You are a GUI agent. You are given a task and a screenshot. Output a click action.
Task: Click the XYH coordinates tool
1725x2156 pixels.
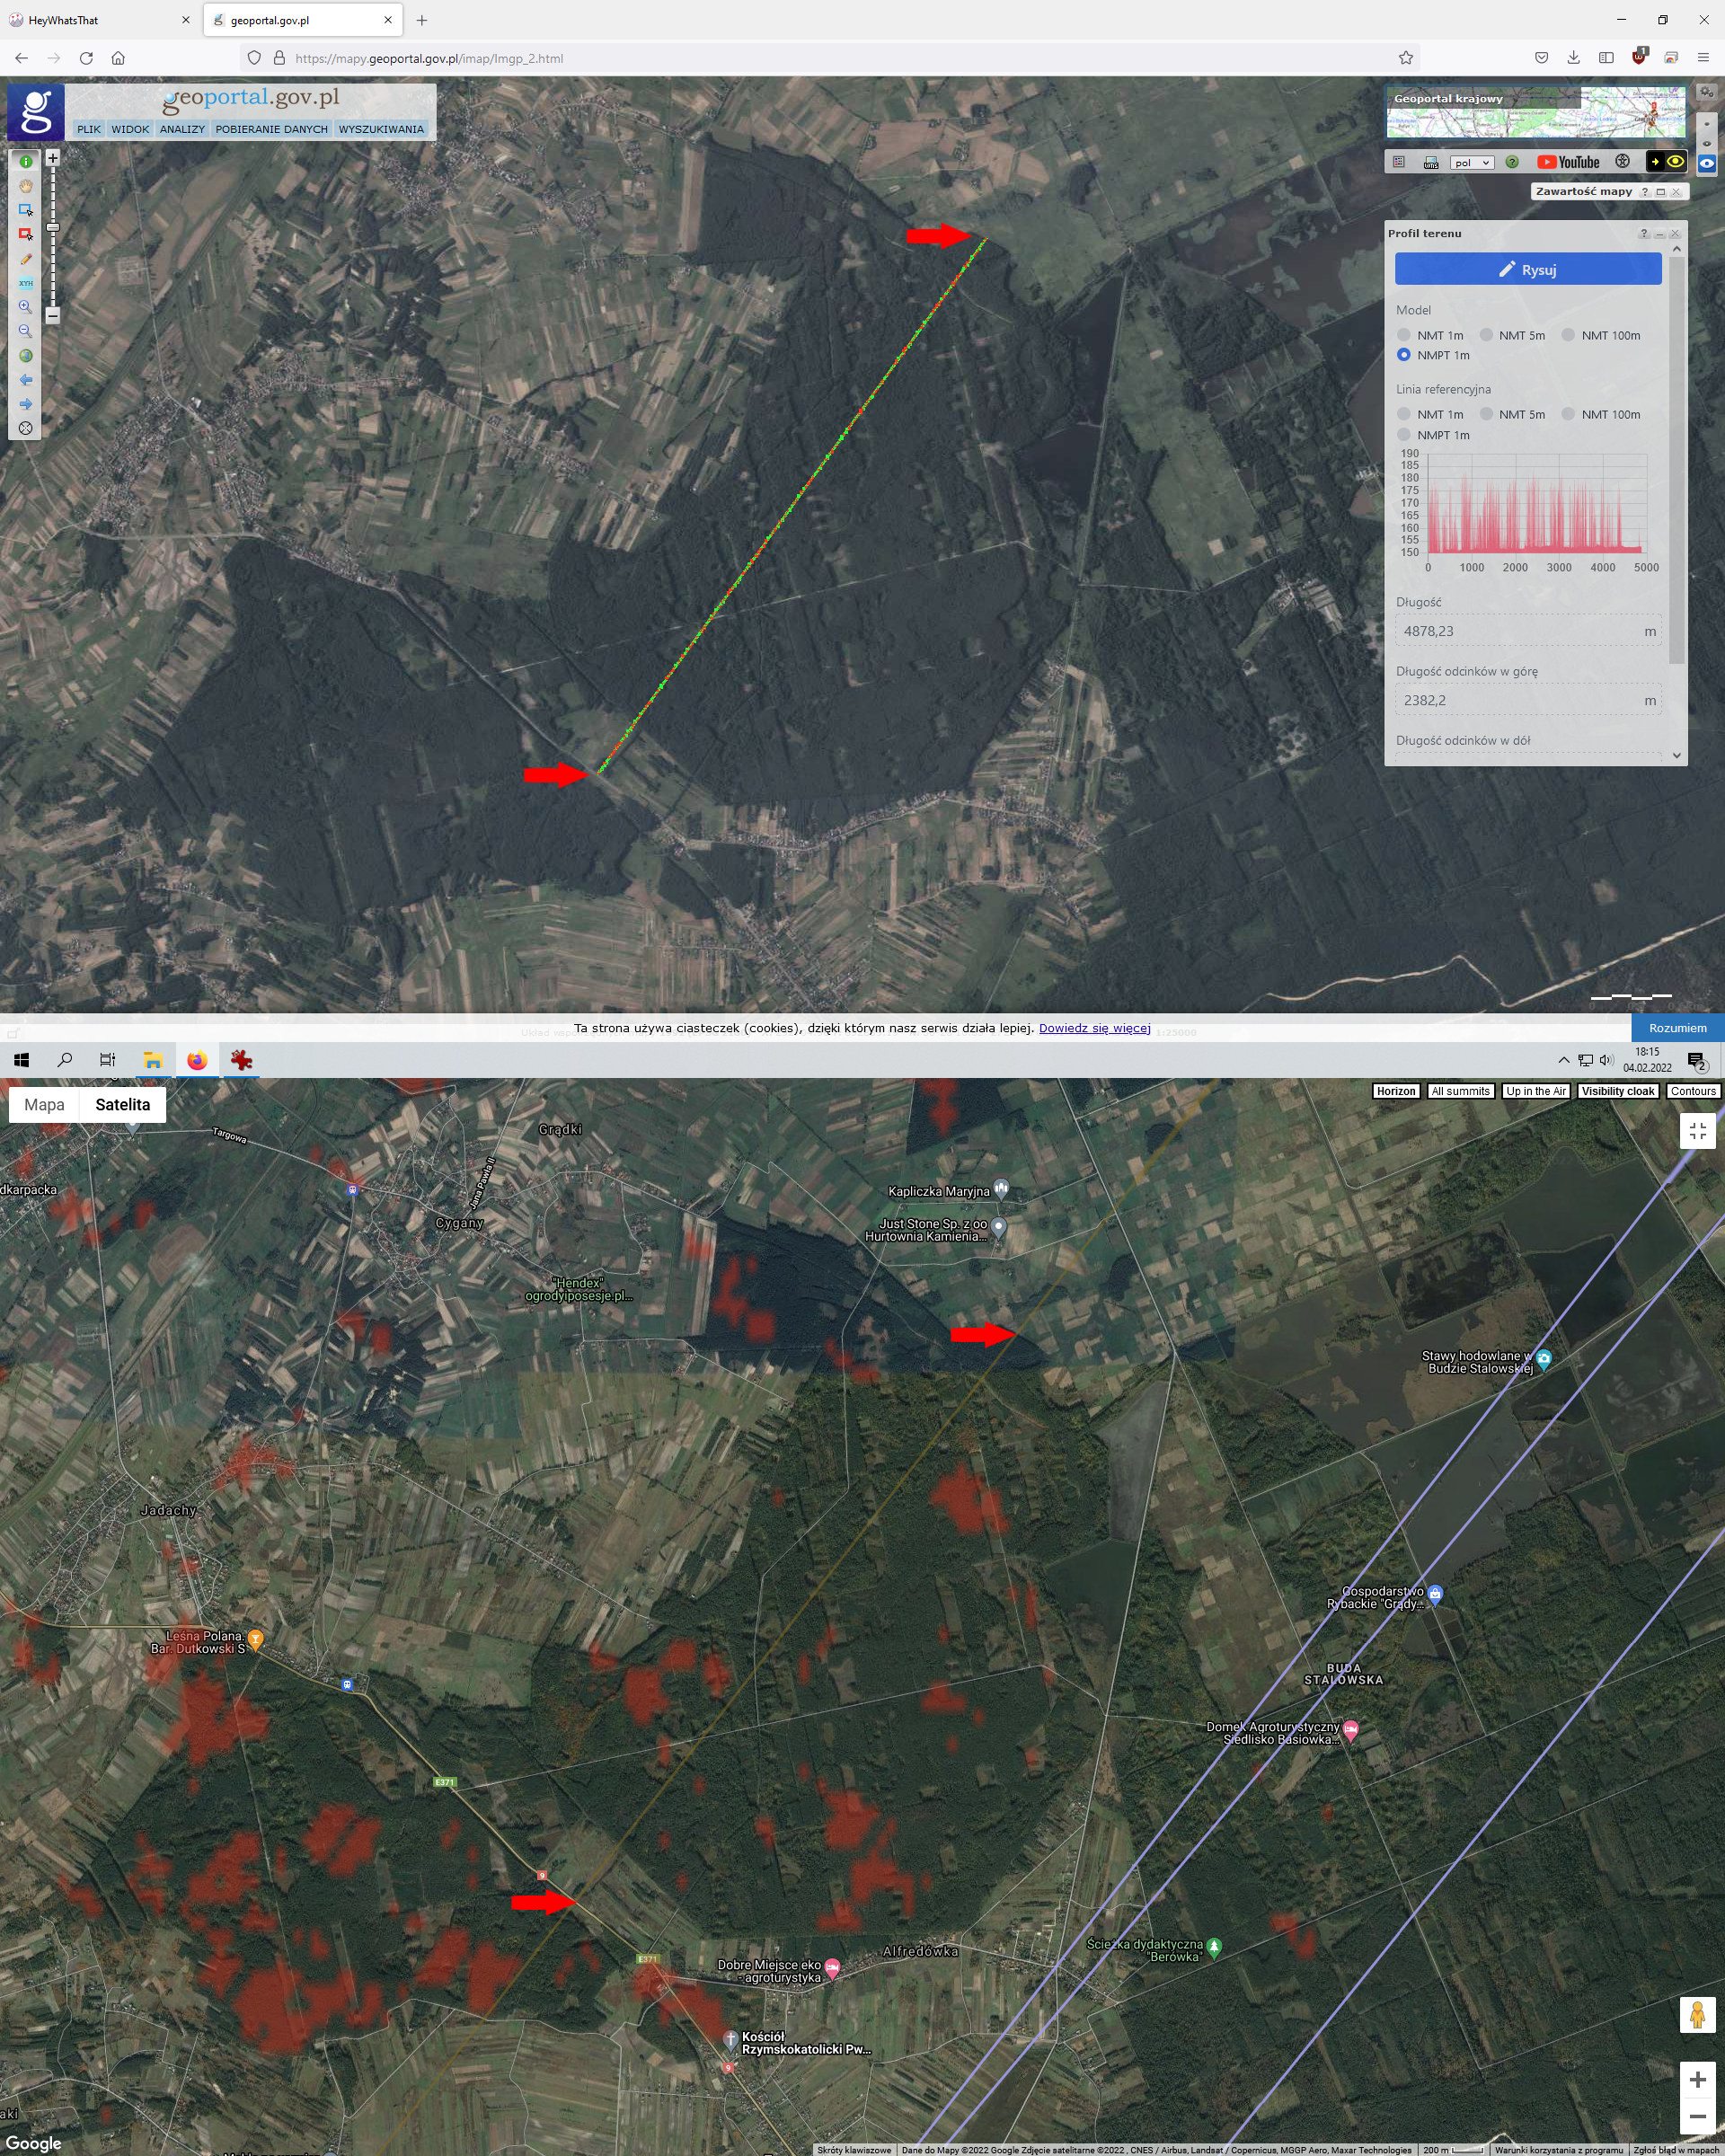click(26, 283)
